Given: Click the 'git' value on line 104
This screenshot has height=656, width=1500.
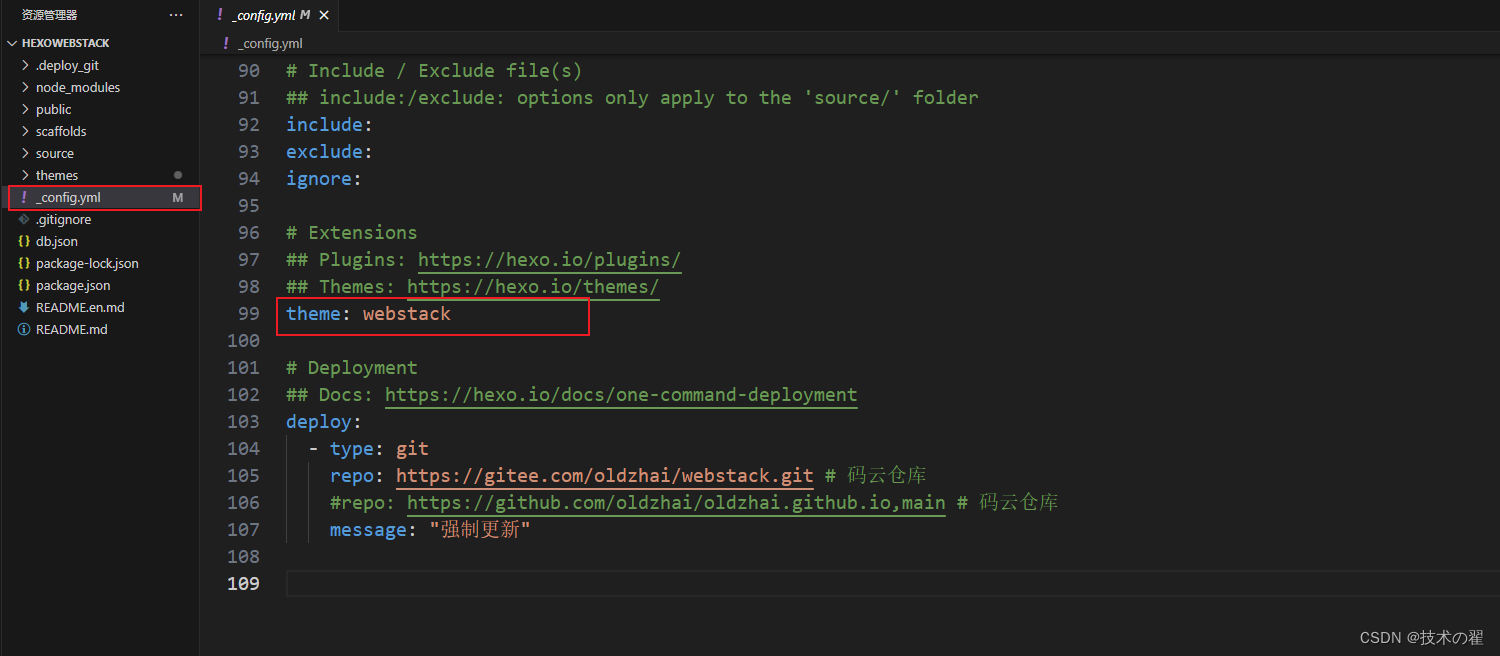Looking at the screenshot, I should click(412, 448).
